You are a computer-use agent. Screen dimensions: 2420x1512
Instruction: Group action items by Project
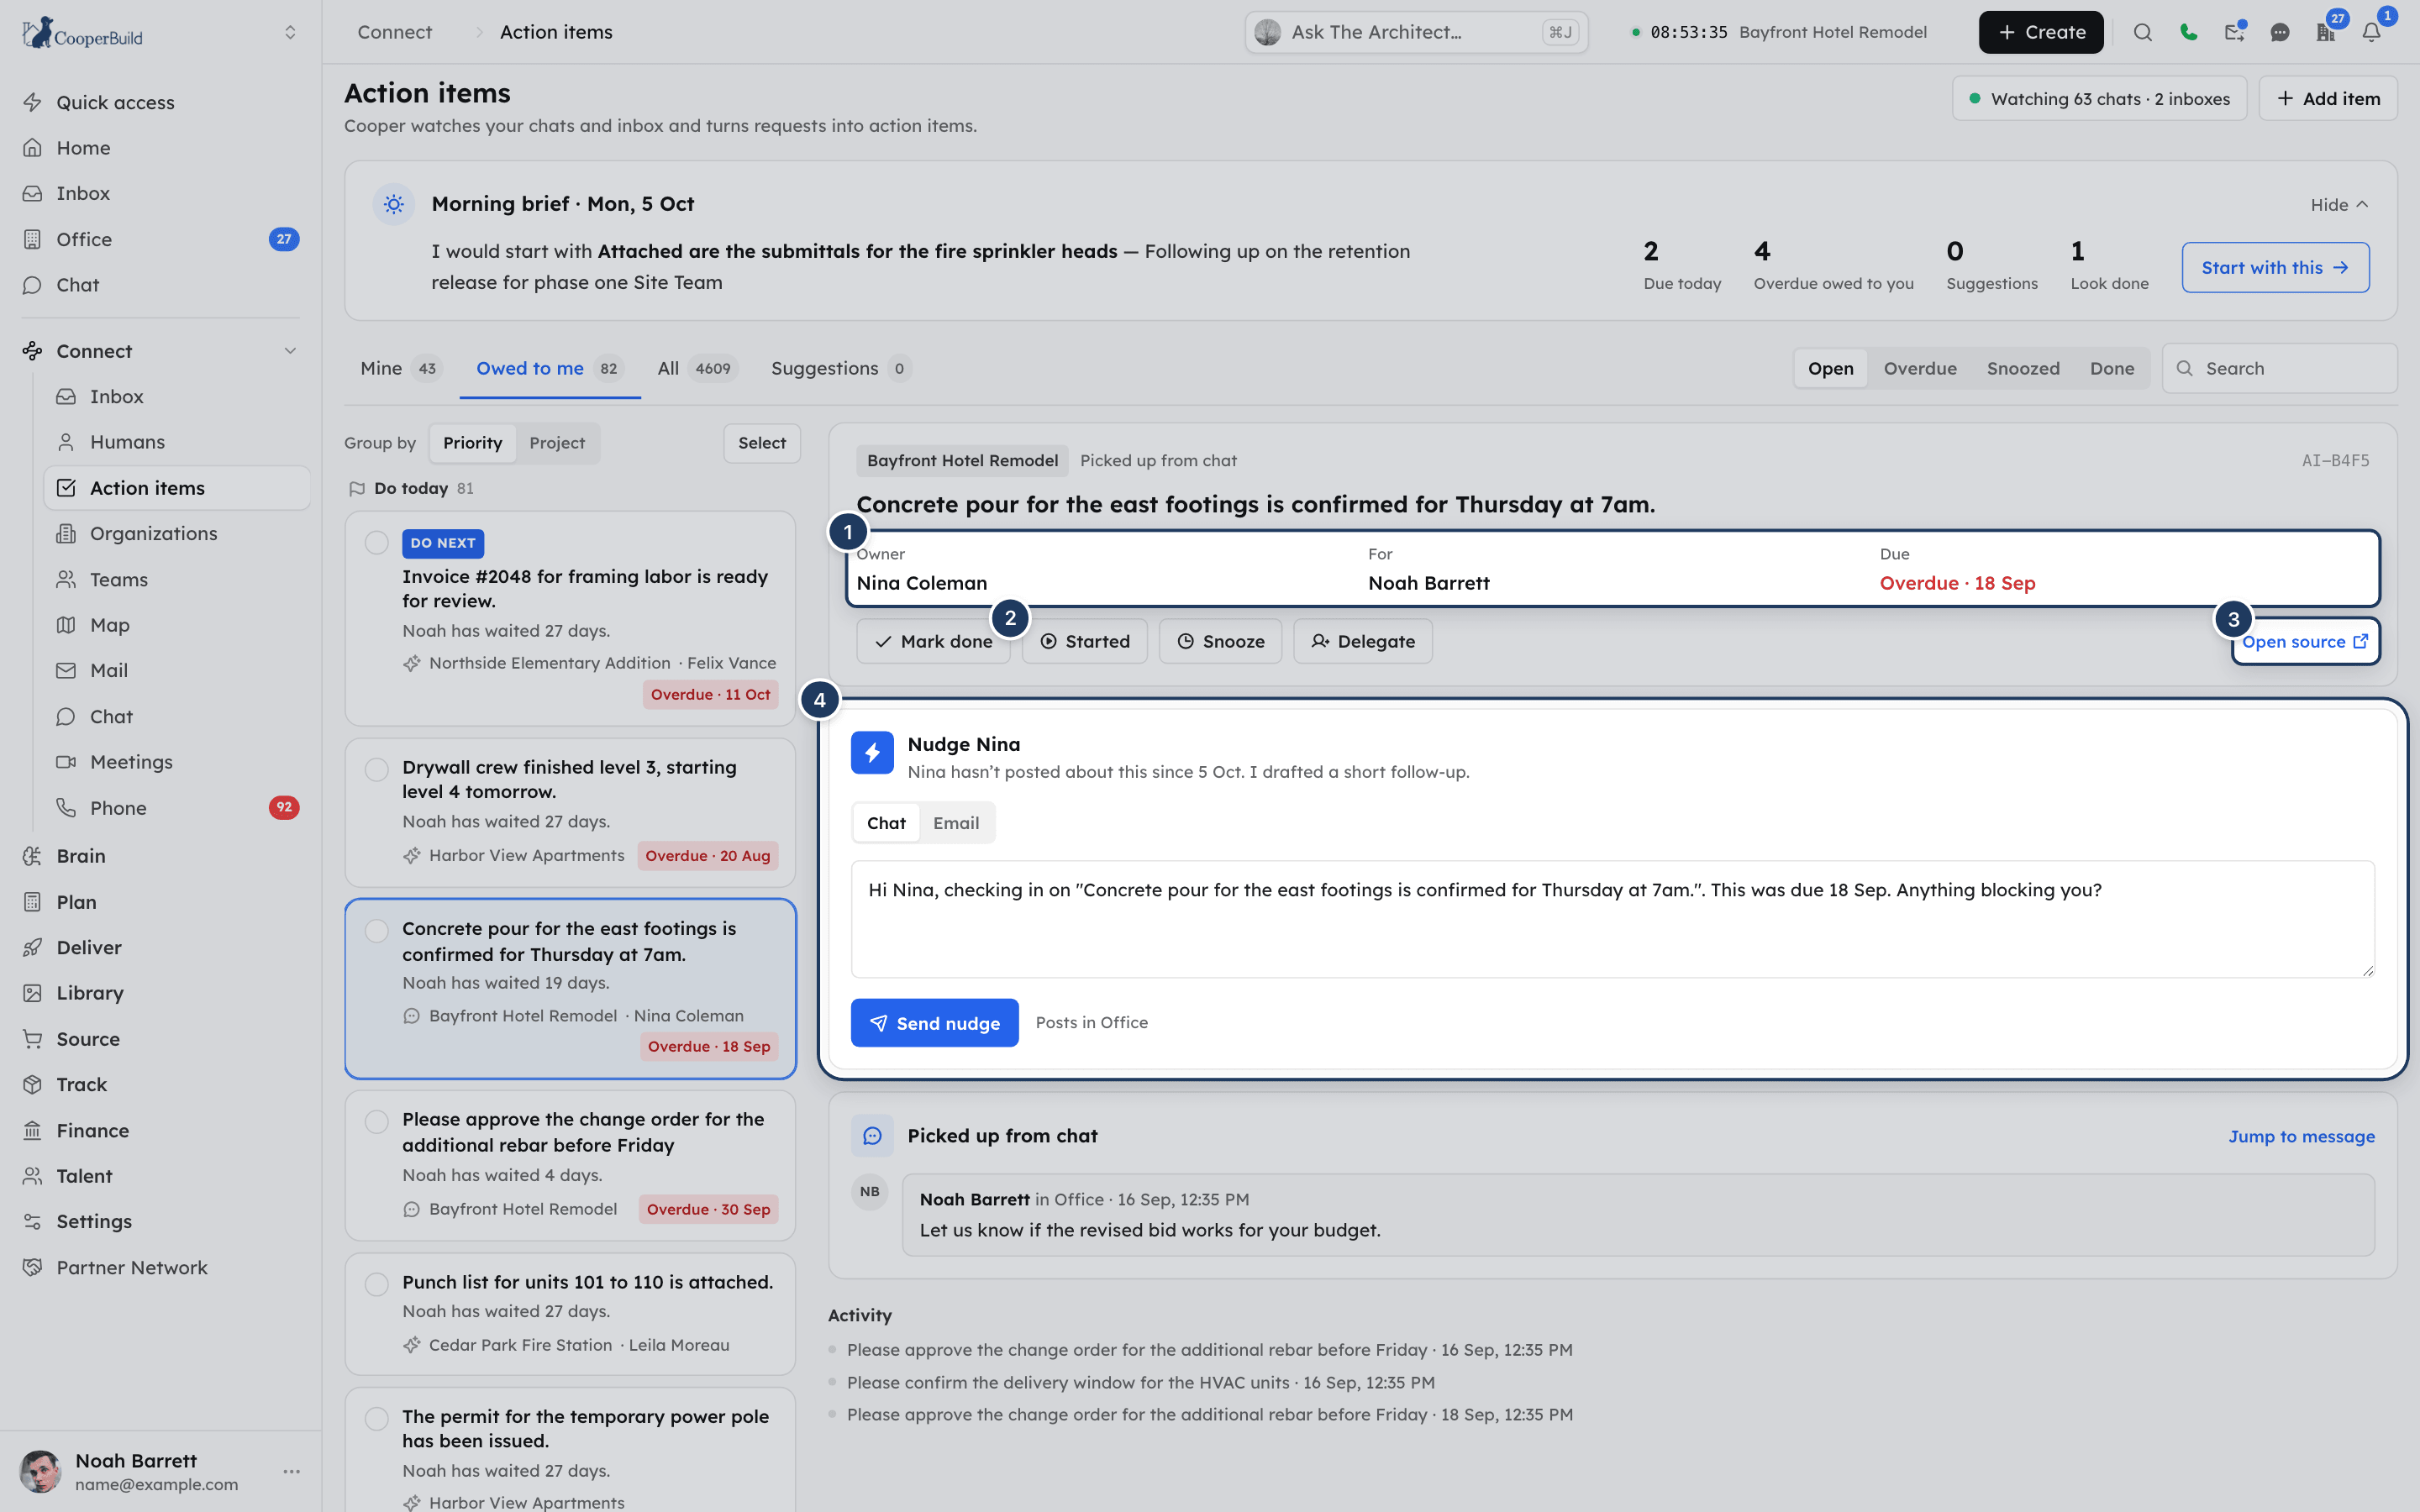[557, 443]
